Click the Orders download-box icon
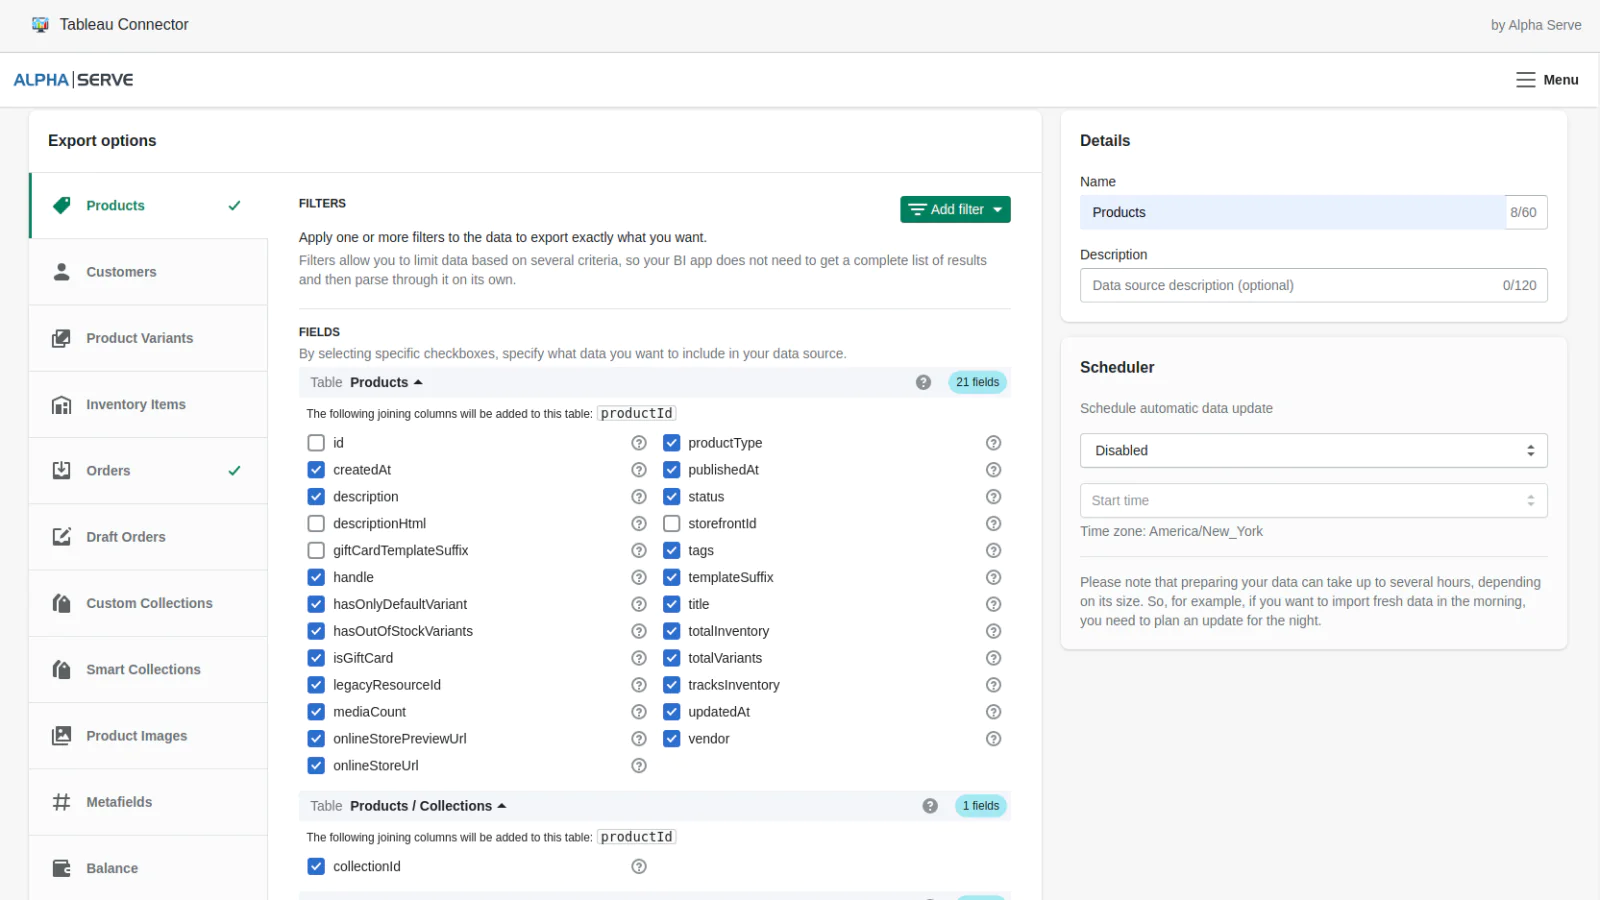This screenshot has height=900, width=1600. (x=61, y=471)
